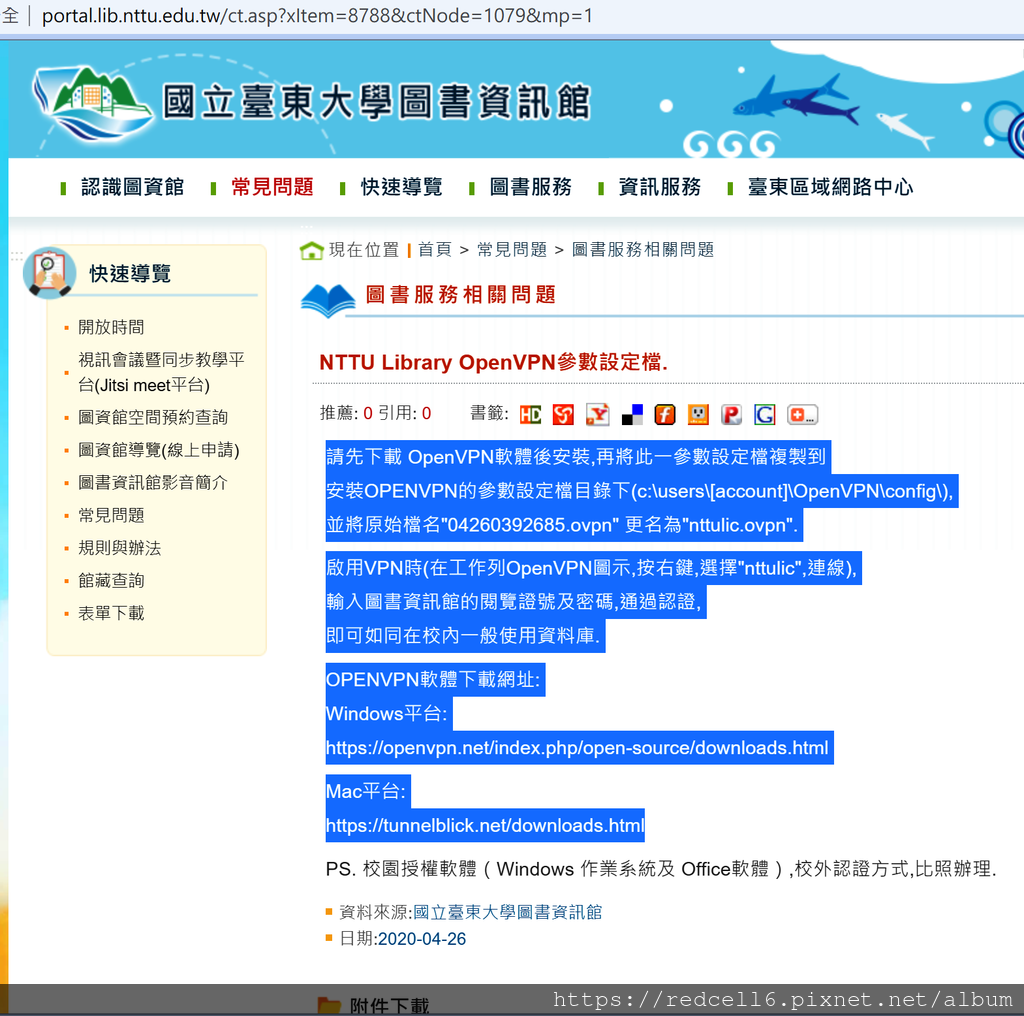
Task: Click the 附件下載 heading
Action: 389,1006
